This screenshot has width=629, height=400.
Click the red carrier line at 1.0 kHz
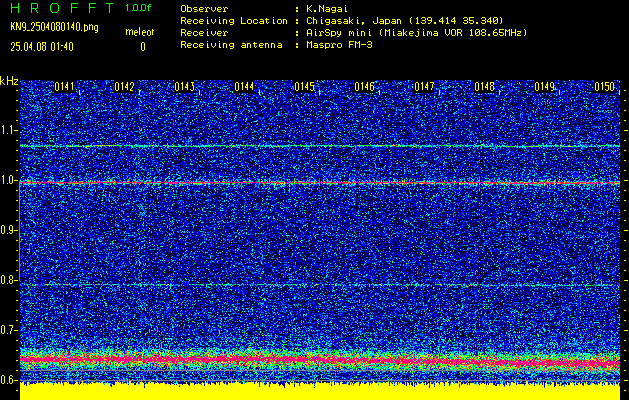320,183
